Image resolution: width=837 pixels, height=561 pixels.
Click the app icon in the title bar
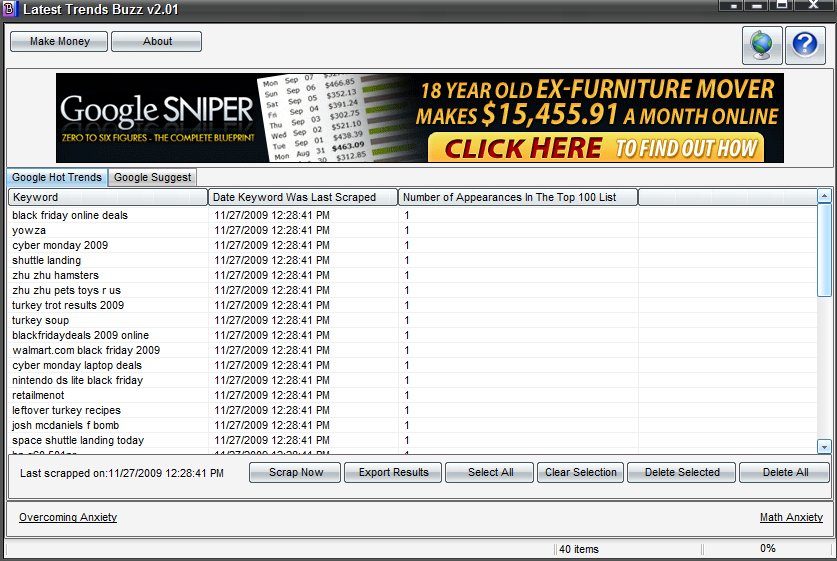[9, 9]
